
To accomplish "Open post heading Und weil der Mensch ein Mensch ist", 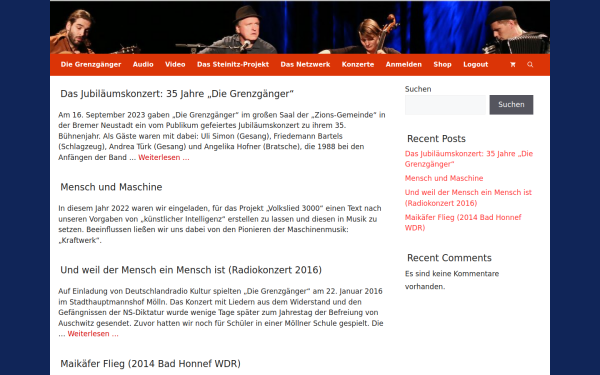I will pos(191,270).
